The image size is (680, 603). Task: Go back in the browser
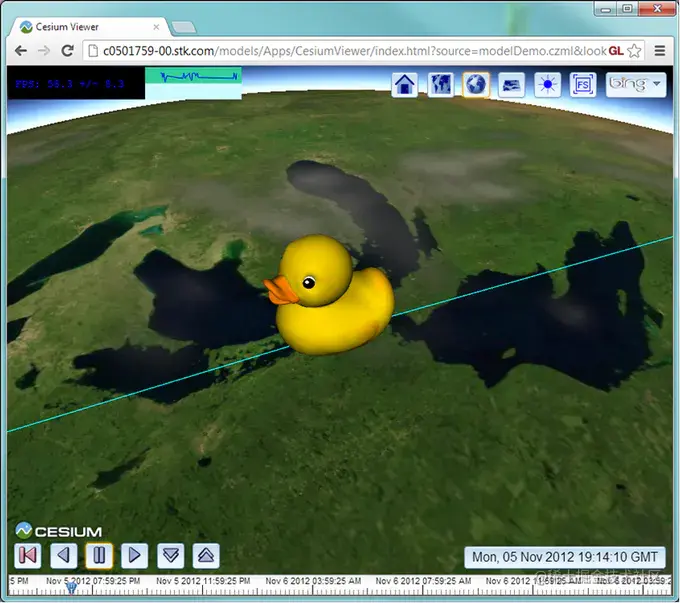[20, 51]
